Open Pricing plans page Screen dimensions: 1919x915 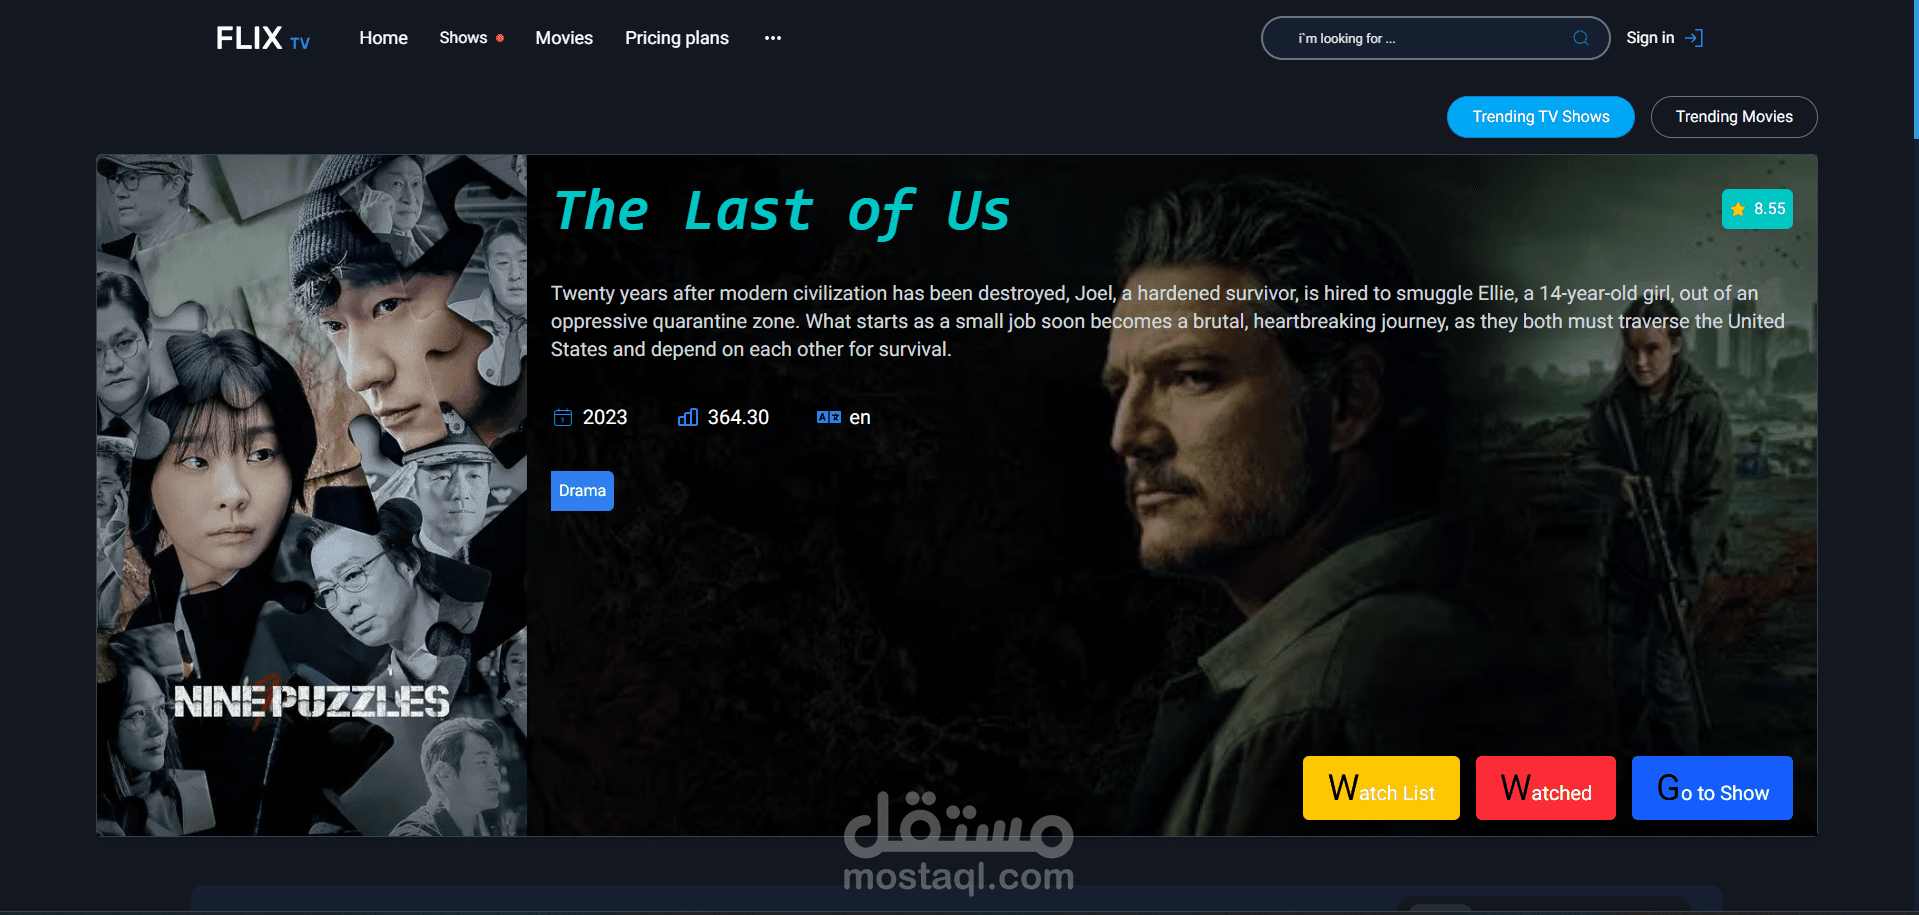pos(677,38)
